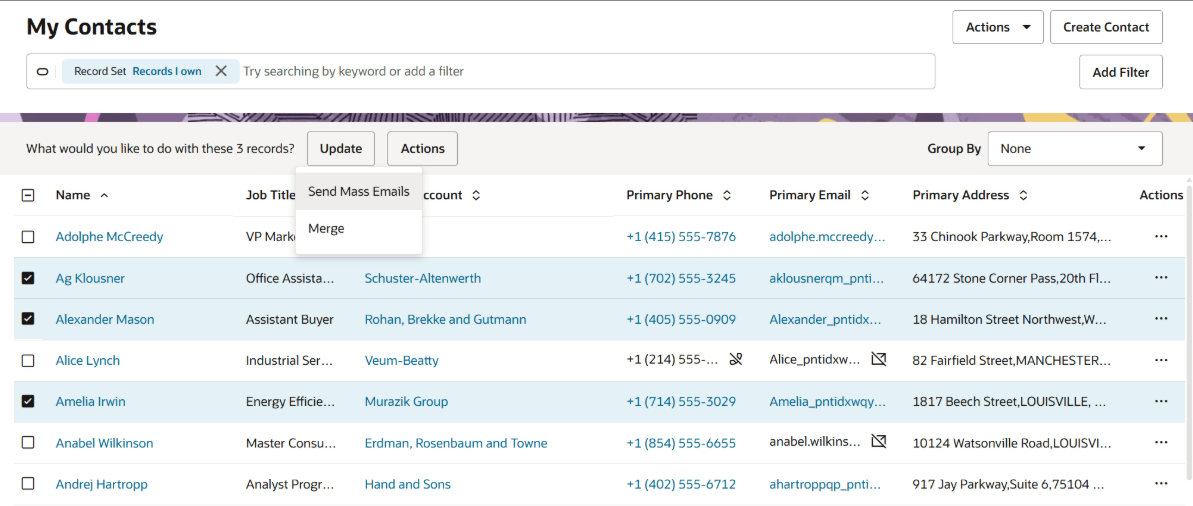Screen dimensions: 1193x506
Task: Click the do-not-call icon beside Alice Lynch's phone
Action: tap(734, 360)
